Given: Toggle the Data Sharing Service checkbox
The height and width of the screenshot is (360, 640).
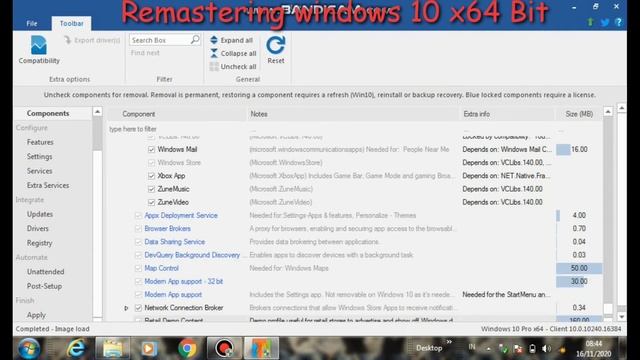Looking at the screenshot, I should click(x=138, y=242).
